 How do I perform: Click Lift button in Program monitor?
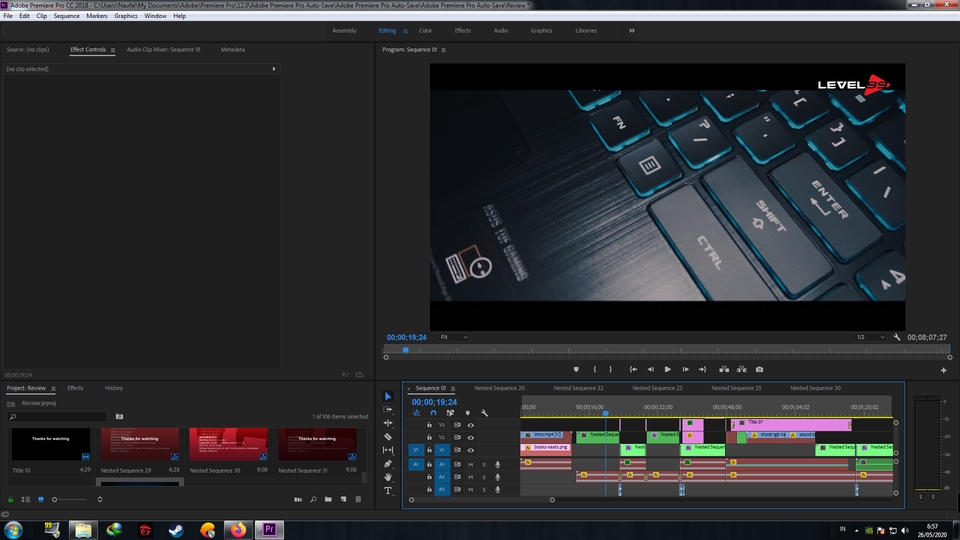724,369
